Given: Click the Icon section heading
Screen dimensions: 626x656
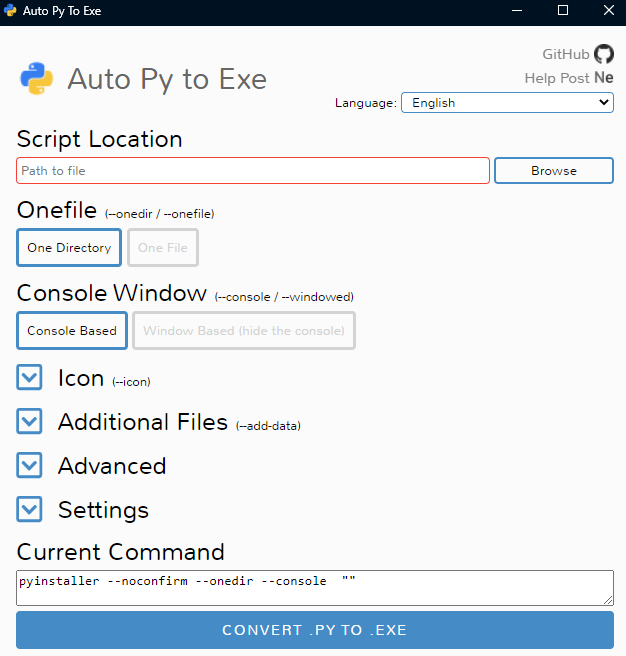Looking at the screenshot, I should click(81, 378).
